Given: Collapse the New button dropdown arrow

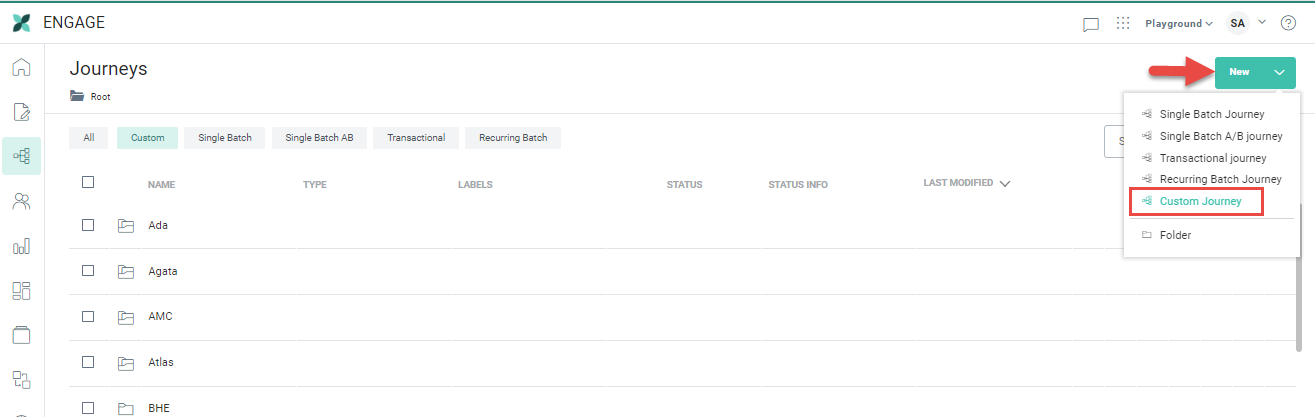Looking at the screenshot, I should coord(1279,72).
